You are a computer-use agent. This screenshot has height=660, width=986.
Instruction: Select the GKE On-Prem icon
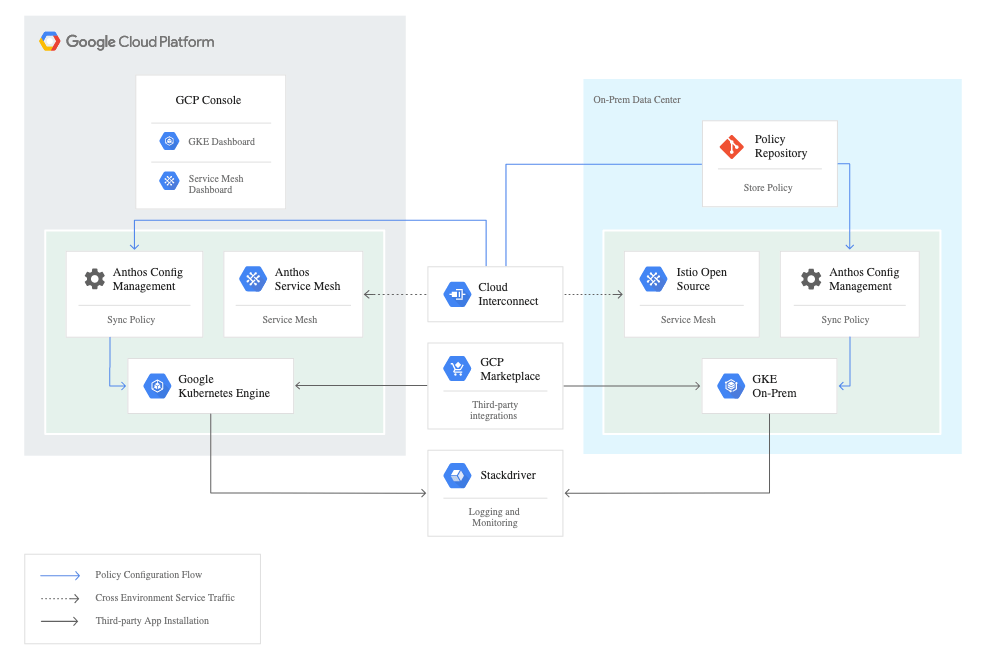click(x=731, y=386)
